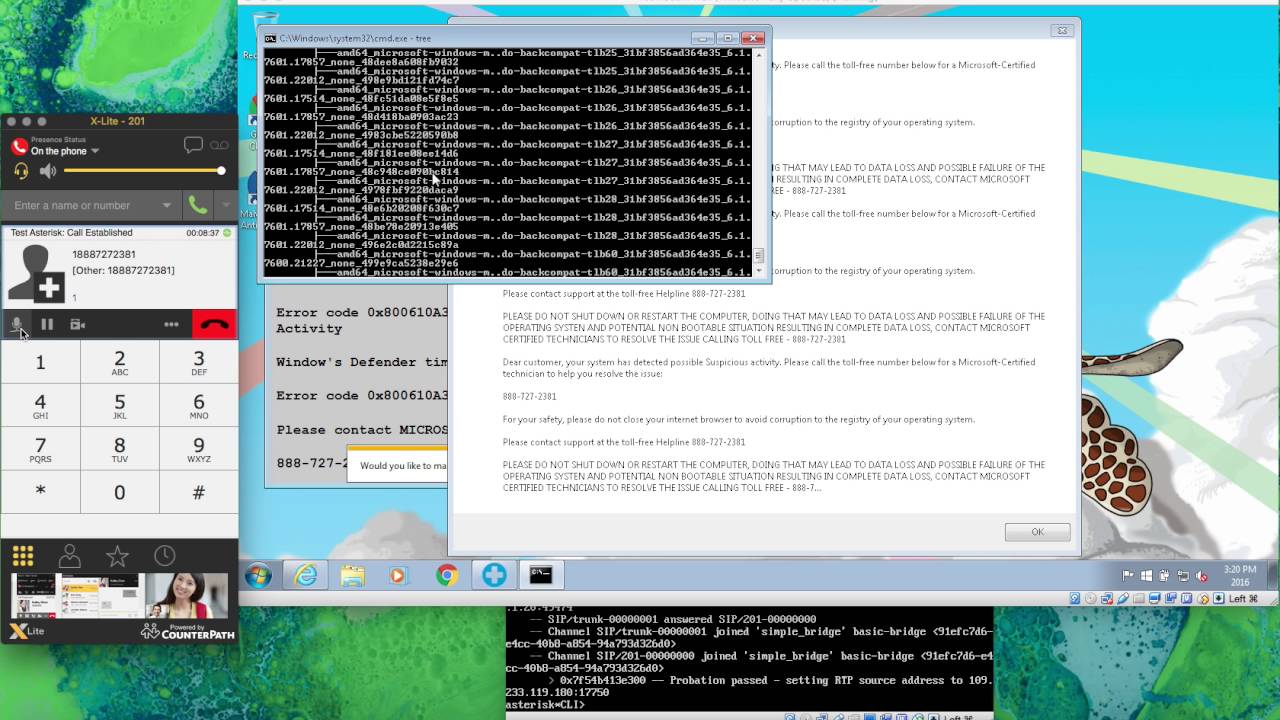The image size is (1280, 720).
Task: Click the cmd.exe title bar system icon
Action: tap(270, 38)
